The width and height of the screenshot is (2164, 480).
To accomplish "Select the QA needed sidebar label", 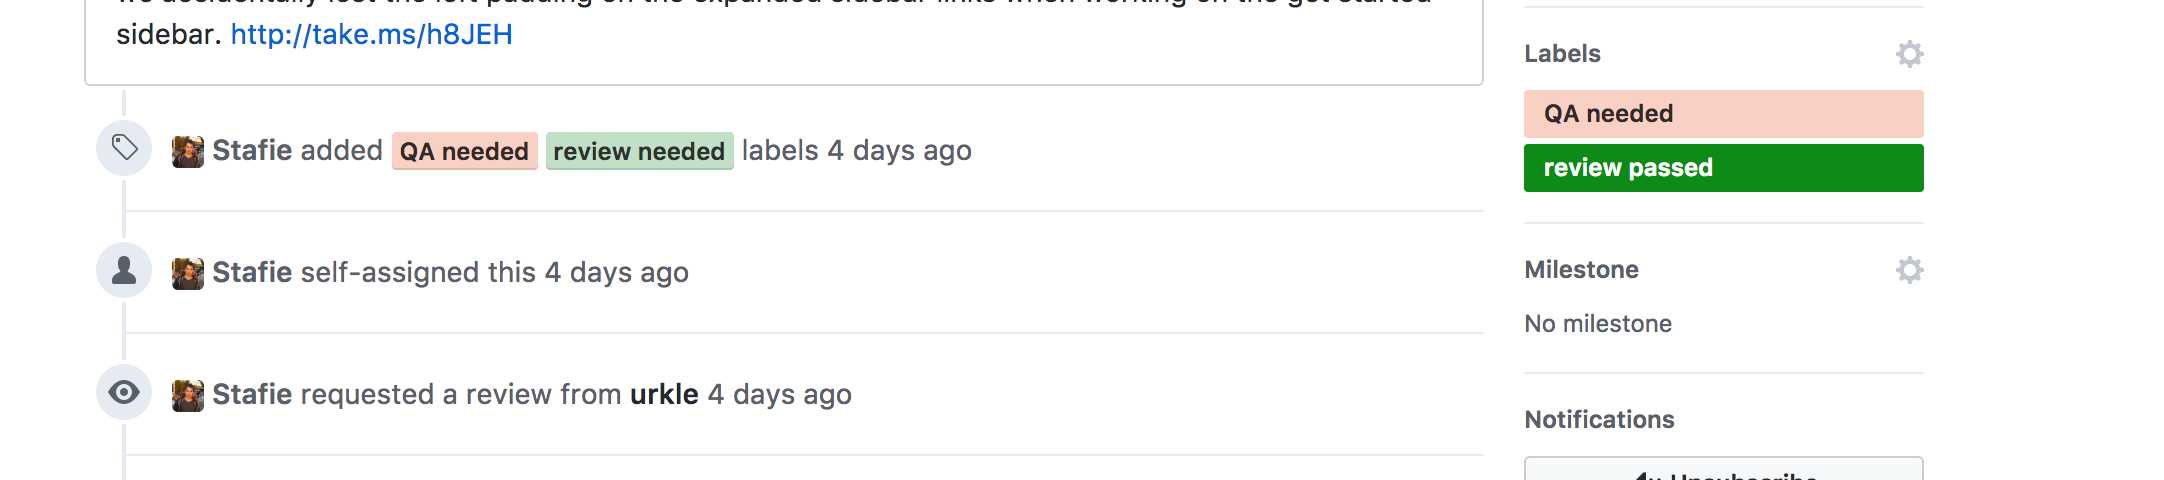I will [1723, 114].
